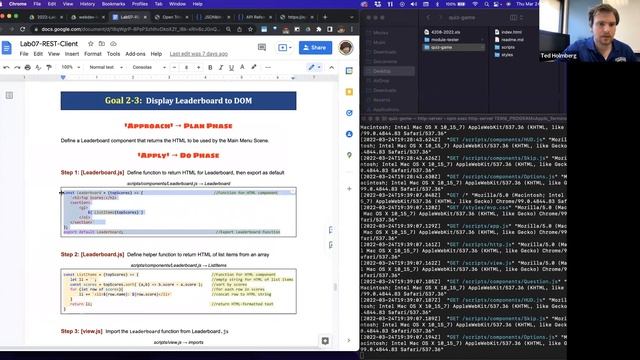Open the More toolbar options ellipsis
Image resolution: width=640 pixels, height=360 pixels.
click(268, 67)
